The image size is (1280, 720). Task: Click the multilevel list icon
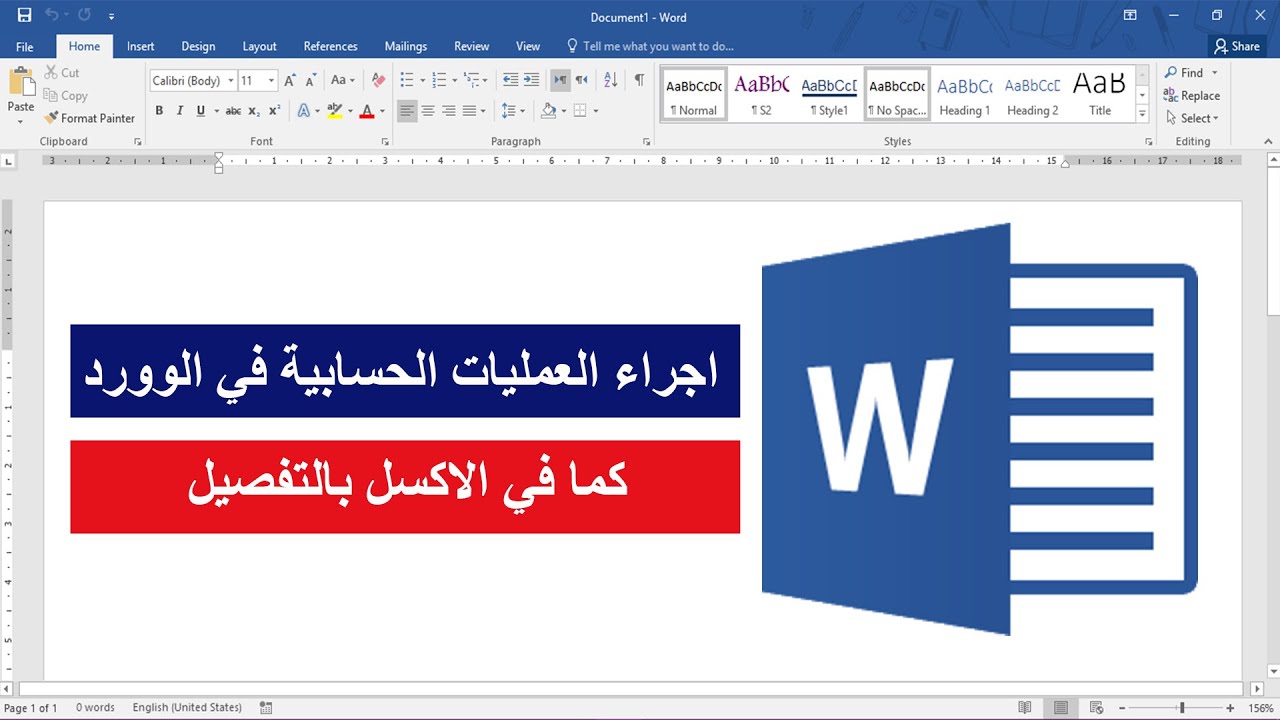pos(472,80)
